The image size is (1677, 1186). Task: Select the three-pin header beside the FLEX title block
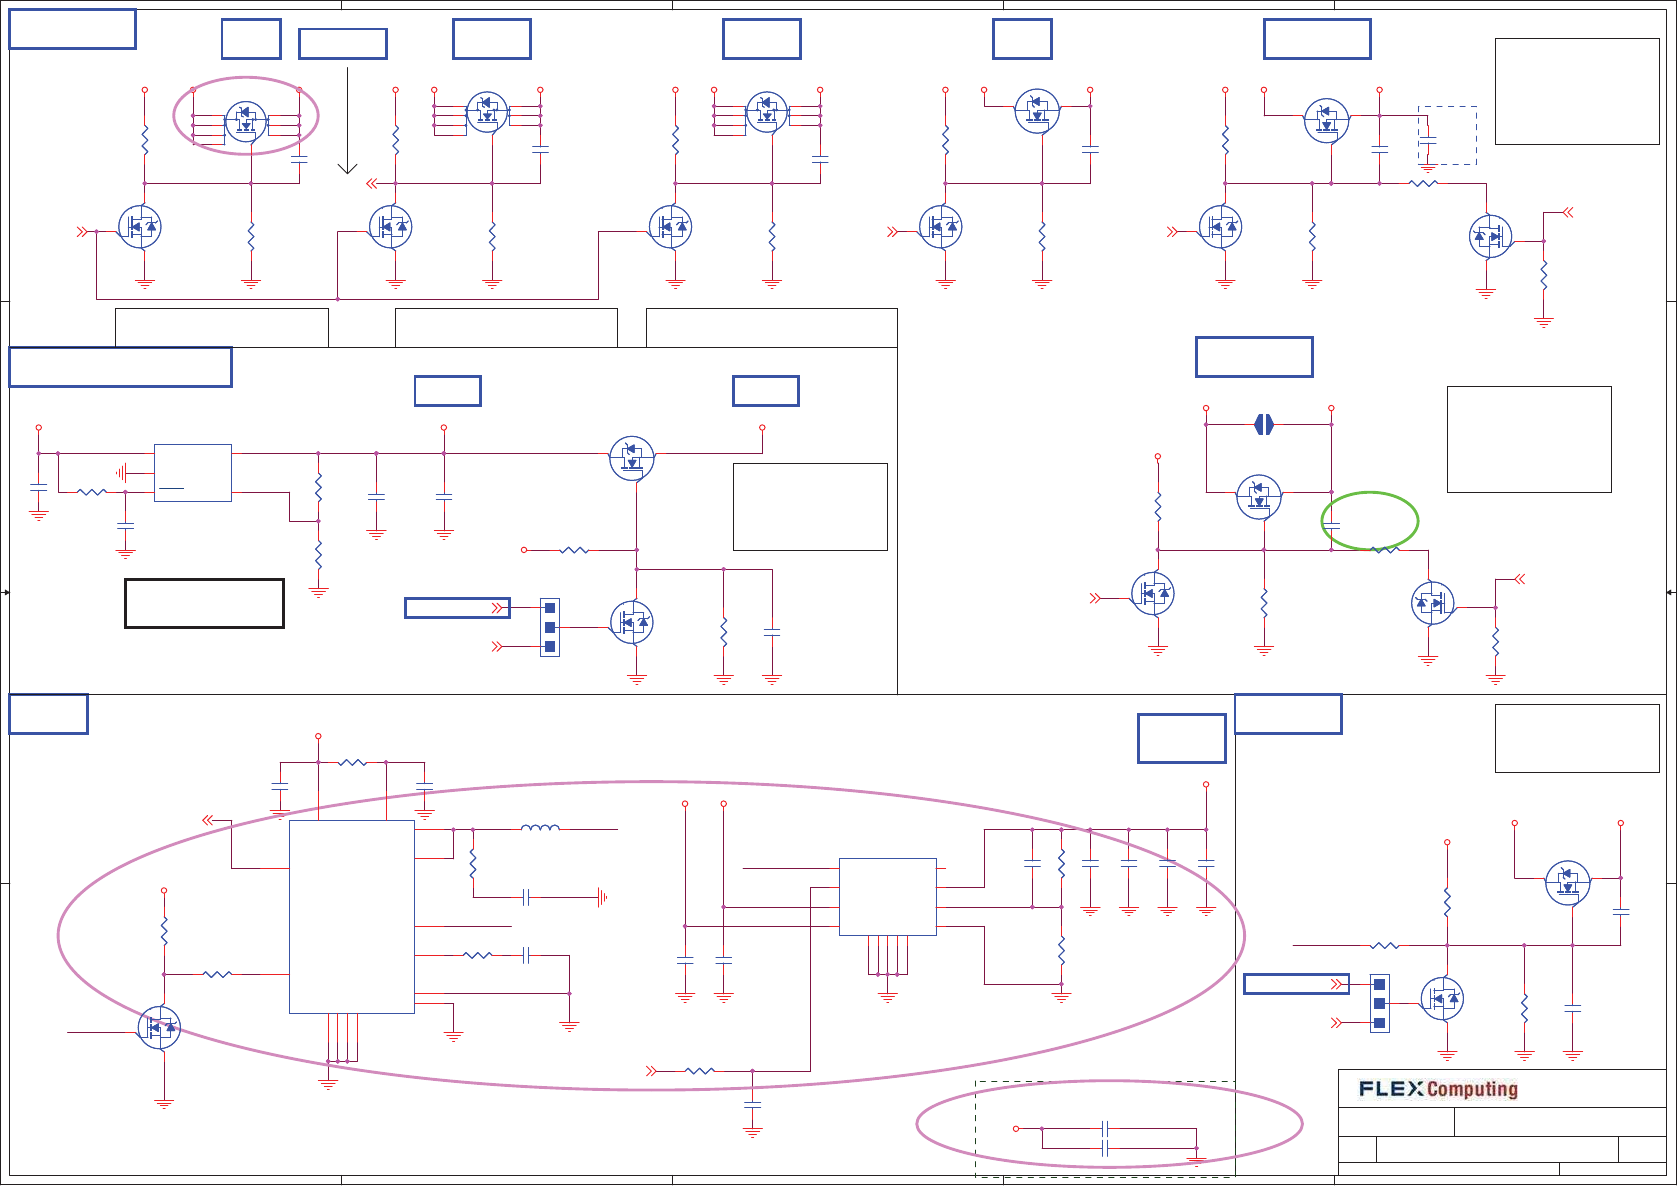point(1380,1004)
